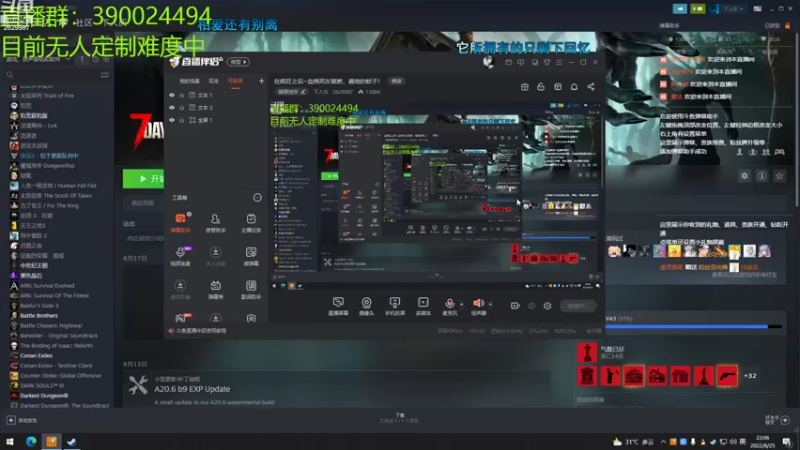800x450 pixels.
Task: Open the microphone volume arrow dropdown
Action: (x=462, y=305)
